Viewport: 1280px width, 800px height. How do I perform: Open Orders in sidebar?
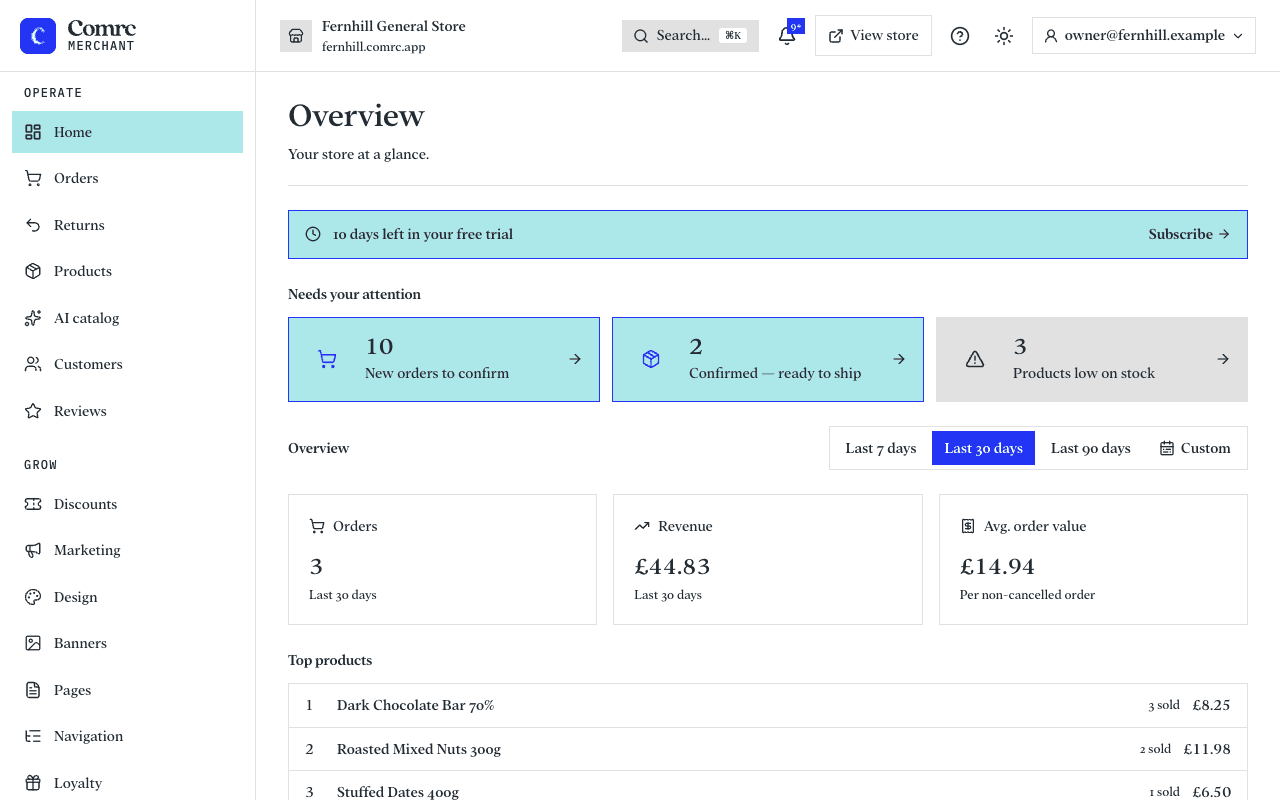[127, 178]
